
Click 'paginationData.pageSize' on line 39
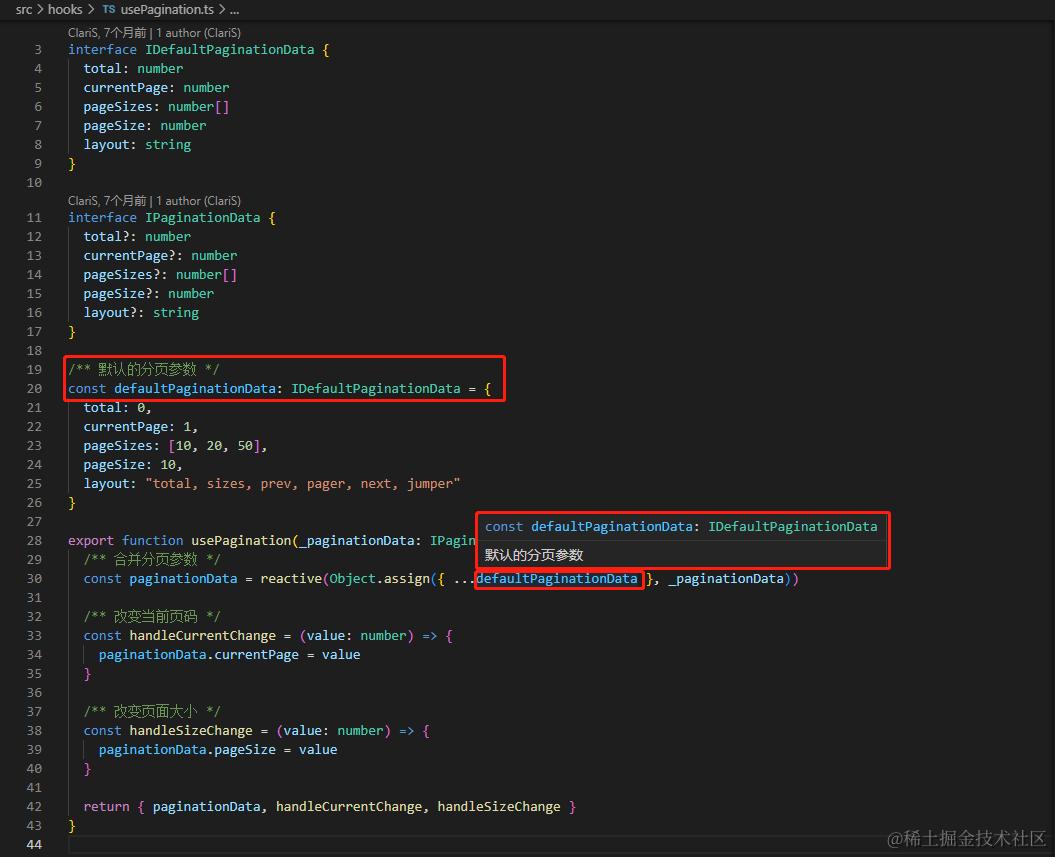187,749
